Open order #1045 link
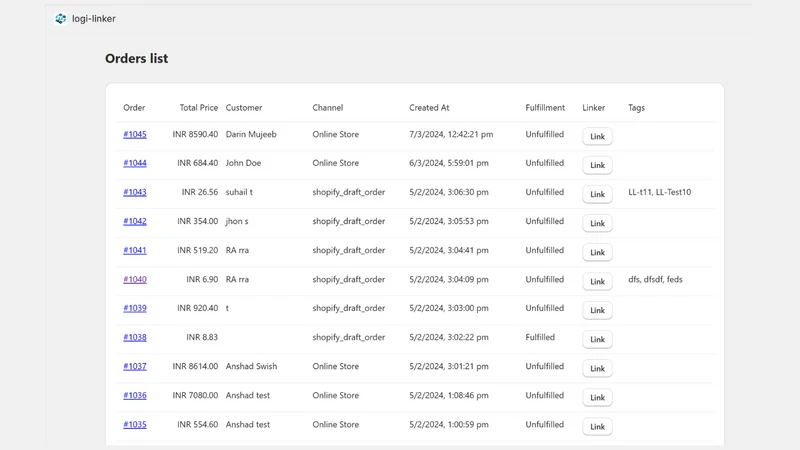The image size is (800, 450). (x=135, y=134)
